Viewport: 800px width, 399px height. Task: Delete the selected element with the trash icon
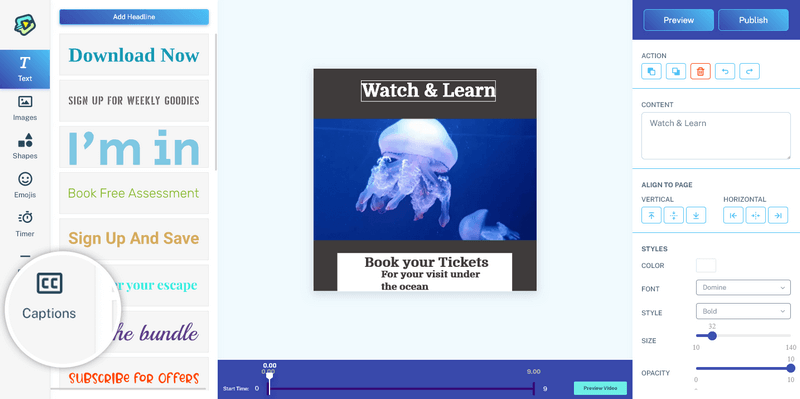[700, 71]
